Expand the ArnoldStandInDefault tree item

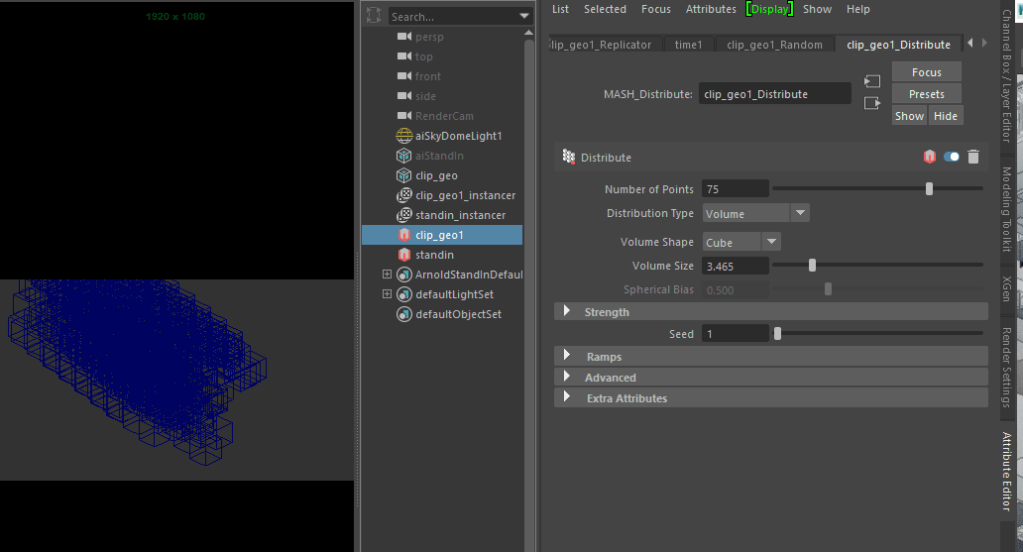click(387, 275)
